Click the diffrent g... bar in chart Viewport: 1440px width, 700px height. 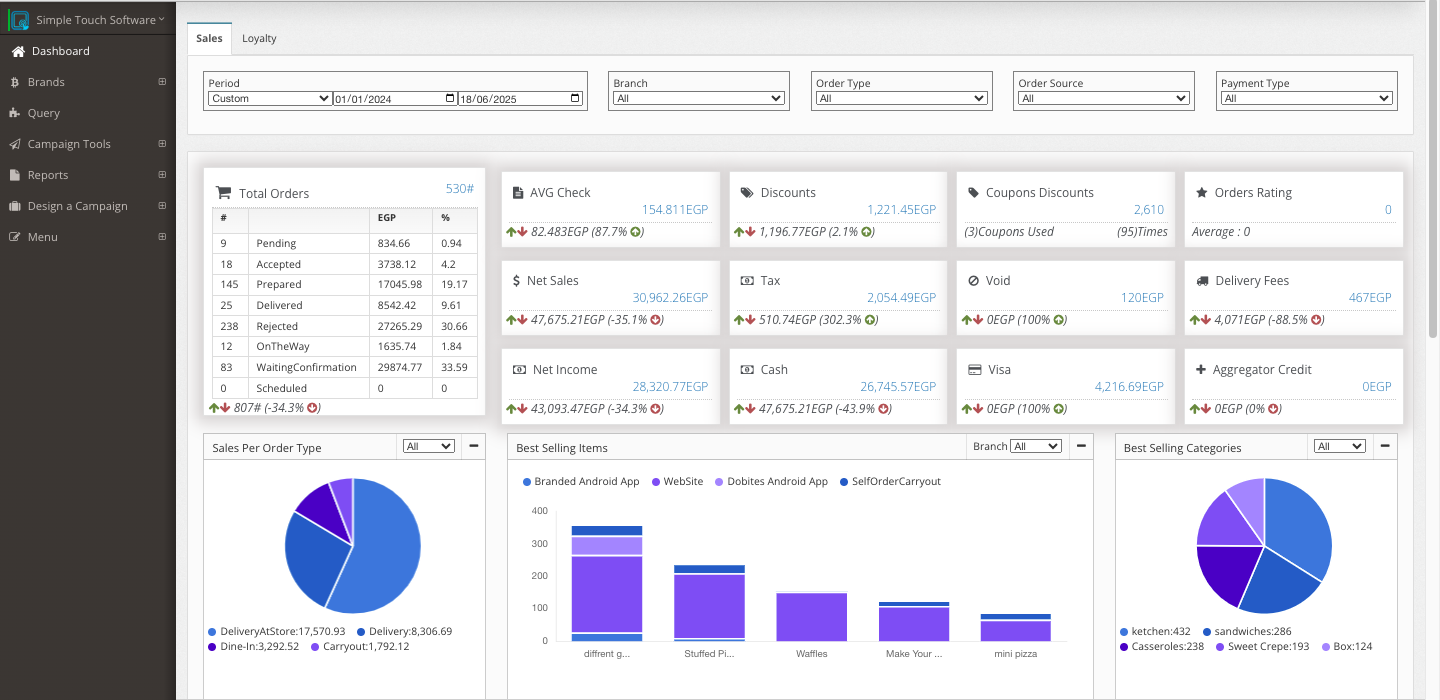607,583
